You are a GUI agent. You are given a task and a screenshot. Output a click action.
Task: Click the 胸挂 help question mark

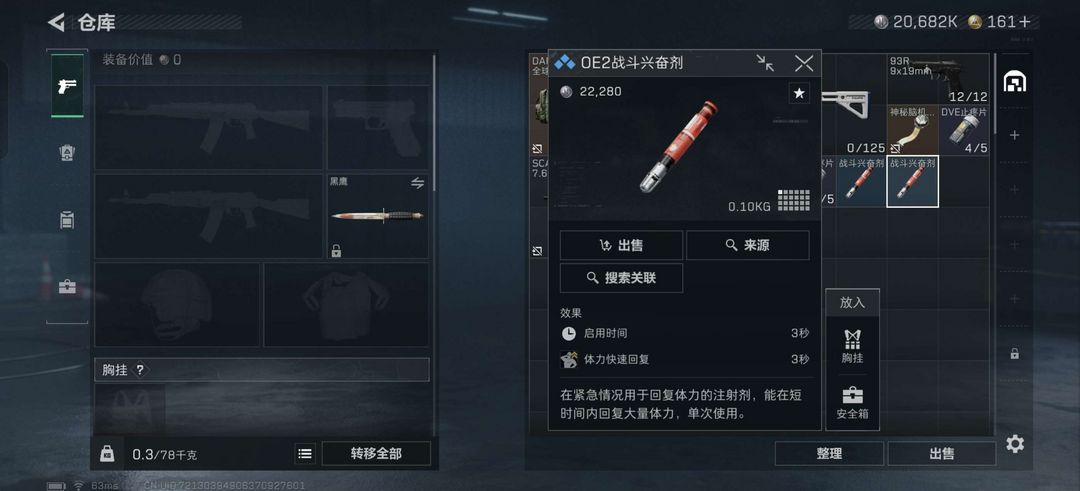tap(140, 370)
